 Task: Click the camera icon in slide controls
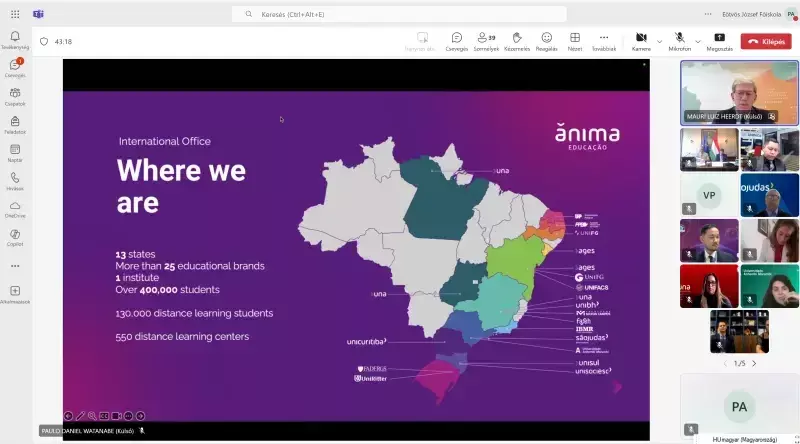[116, 416]
